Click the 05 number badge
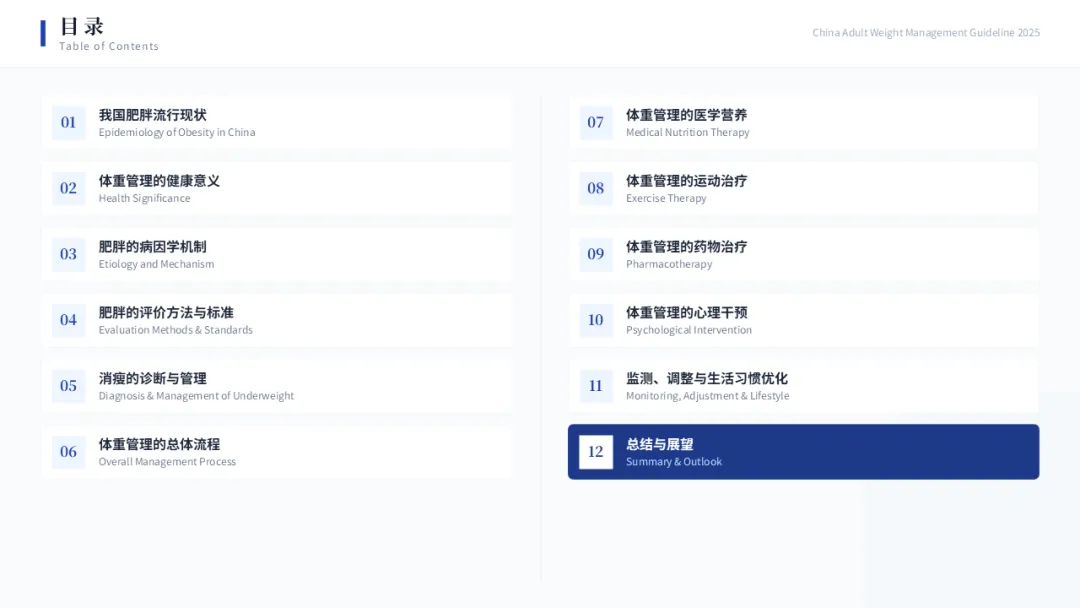Screen dimensions: 1080x608 68,386
